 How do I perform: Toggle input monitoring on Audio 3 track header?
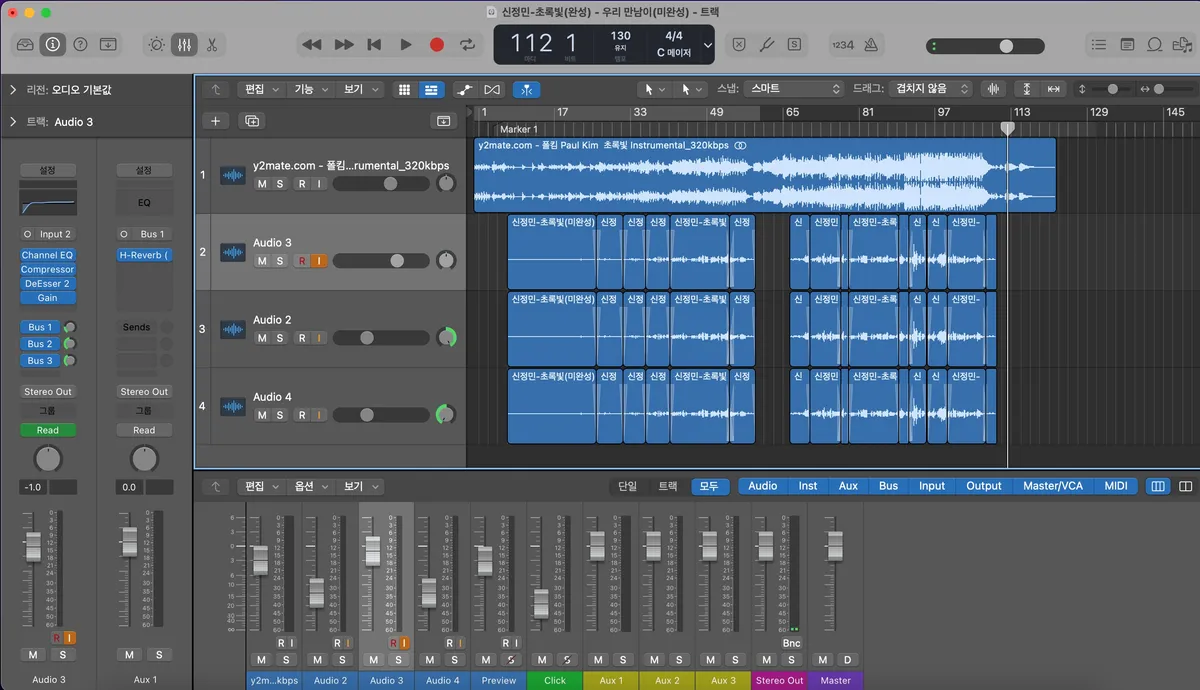[319, 261]
